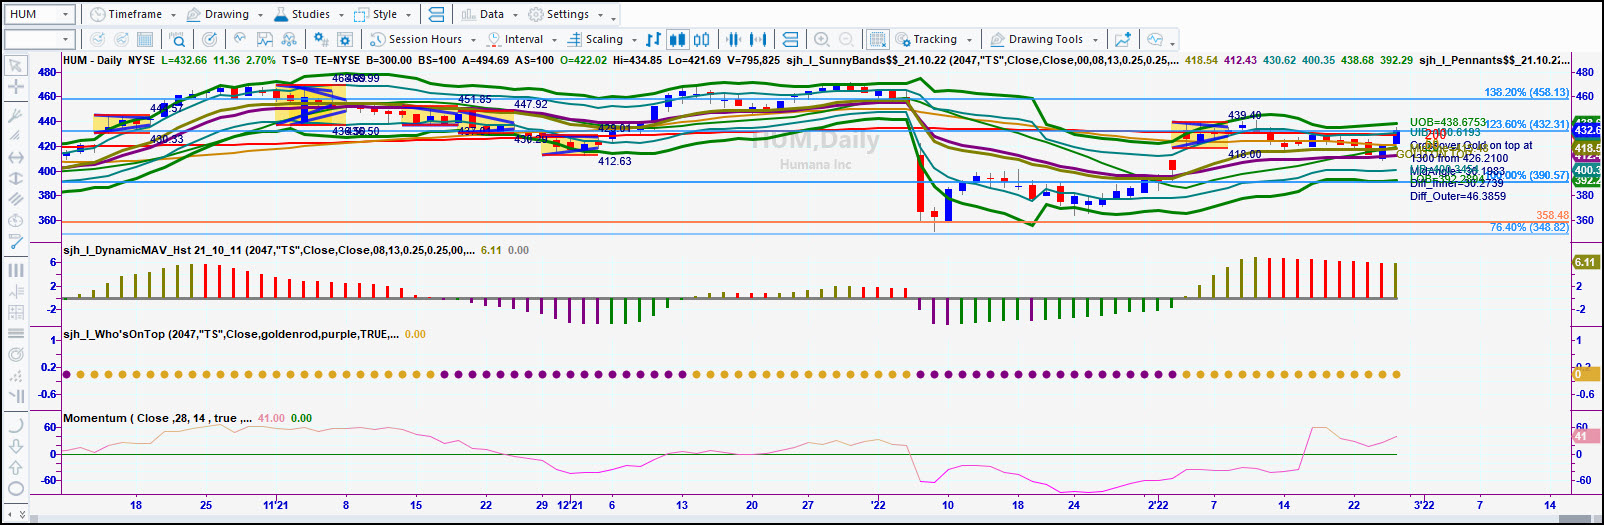This screenshot has width=1604, height=525.
Task: Click the UOB=438.6753 annotation
Action: pos(1447,122)
